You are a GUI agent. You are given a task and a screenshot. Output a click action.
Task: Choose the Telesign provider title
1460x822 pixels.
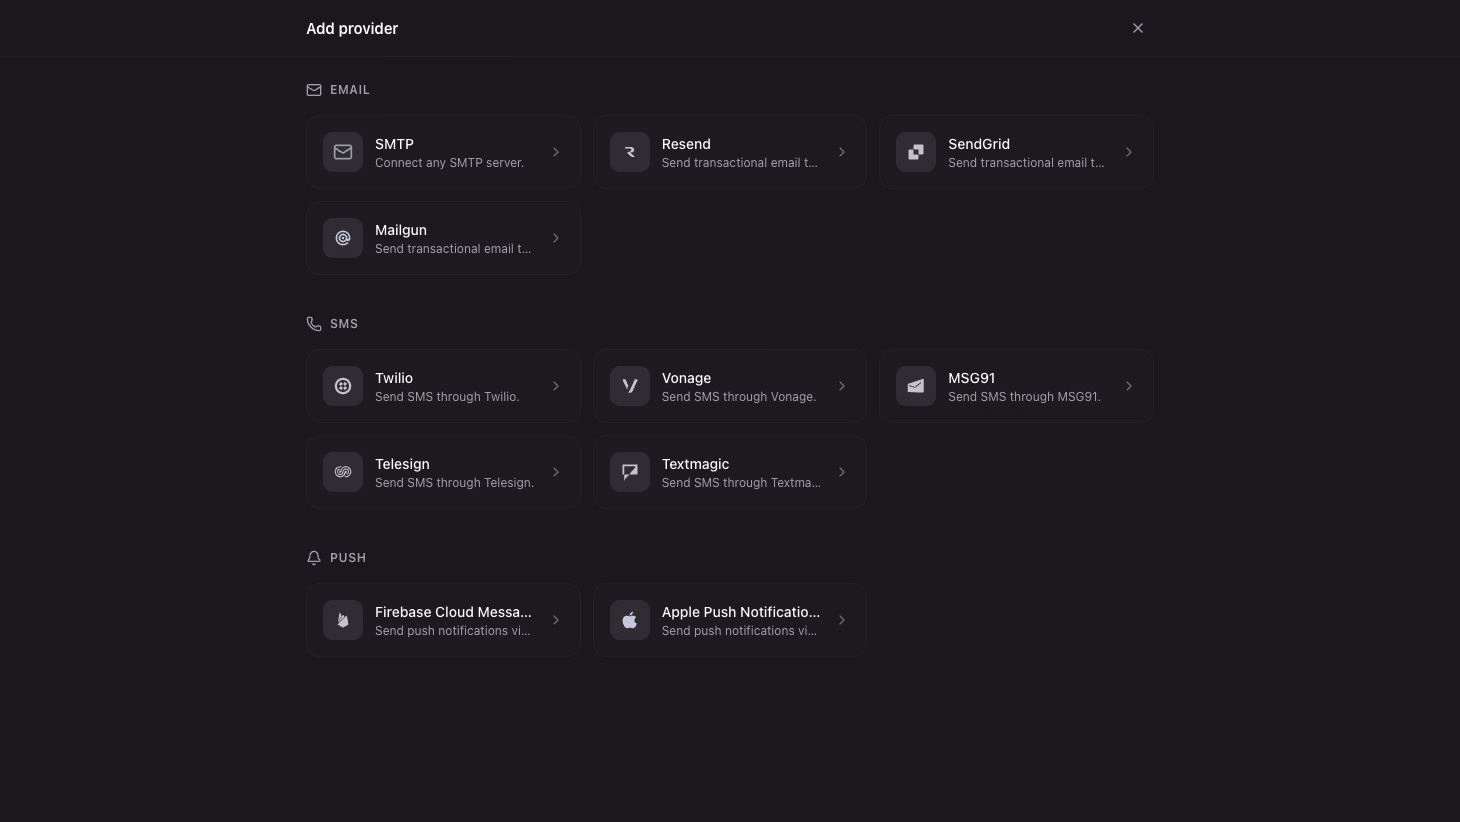(402, 464)
